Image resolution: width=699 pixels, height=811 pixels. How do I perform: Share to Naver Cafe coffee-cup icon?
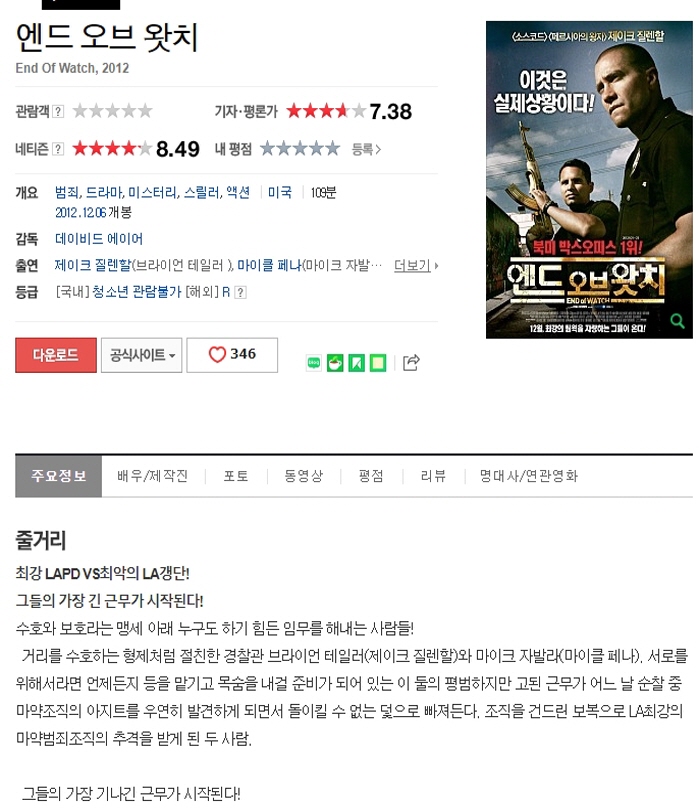[x=335, y=363]
